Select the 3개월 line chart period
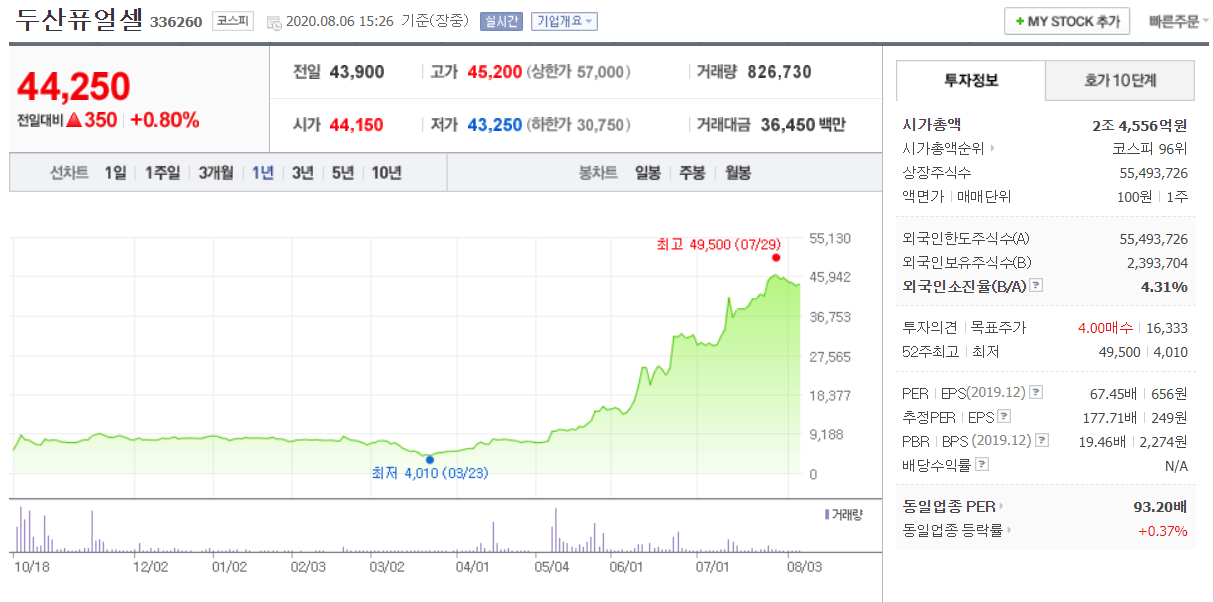The width and height of the screenshot is (1213, 602). (x=215, y=173)
